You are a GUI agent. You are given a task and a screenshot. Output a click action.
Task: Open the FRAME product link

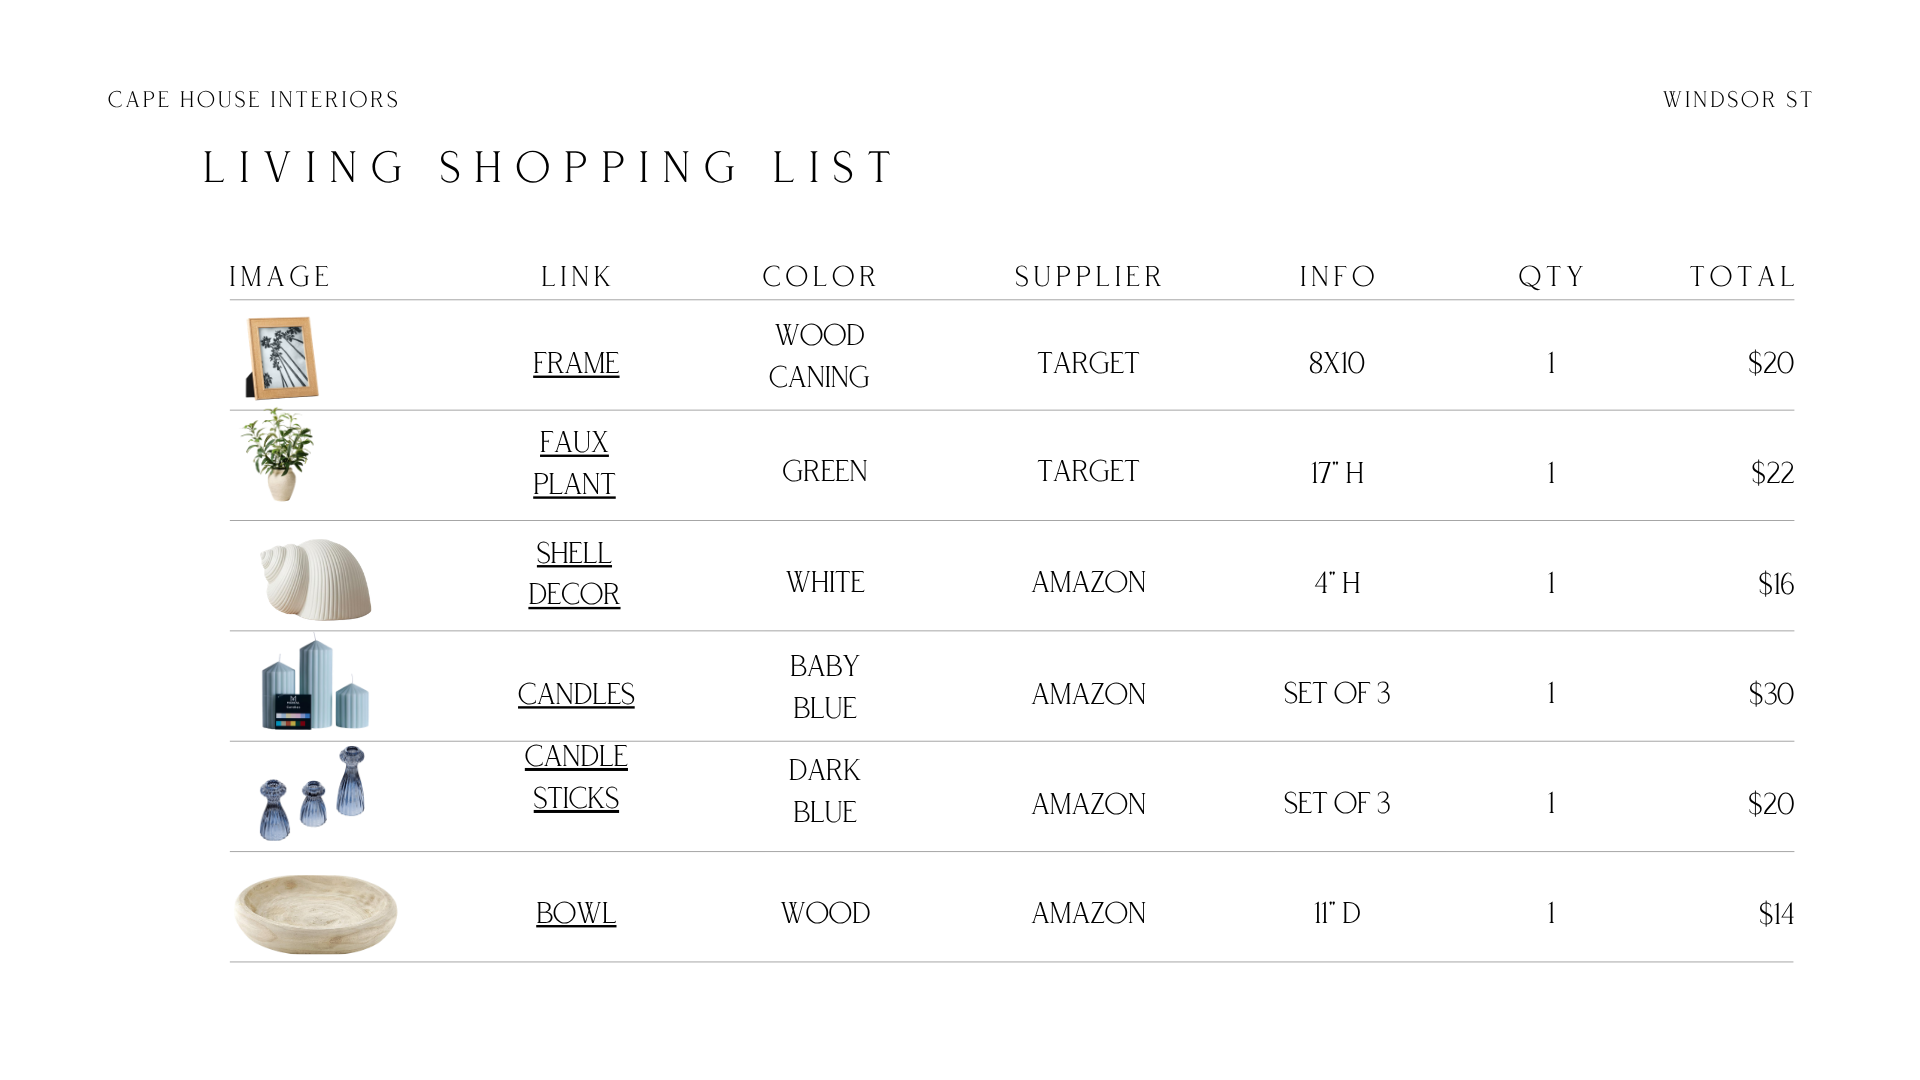576,363
